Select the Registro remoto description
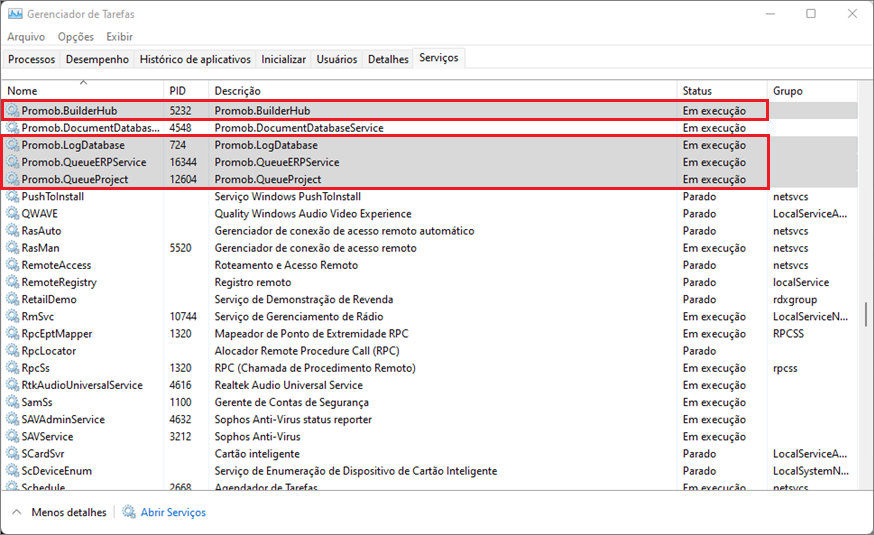The height and width of the screenshot is (535, 874). 253,283
